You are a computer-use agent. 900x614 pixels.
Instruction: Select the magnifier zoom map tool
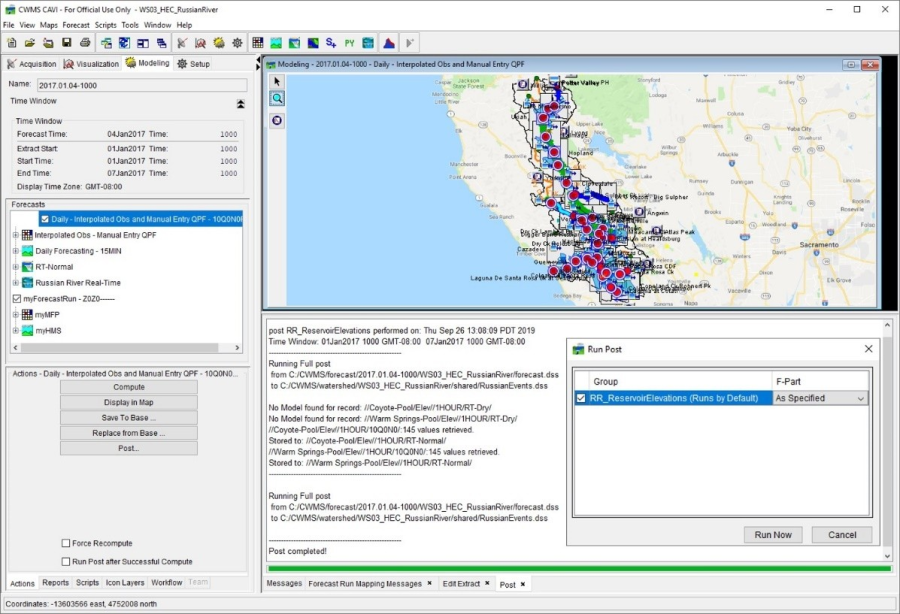coord(277,99)
